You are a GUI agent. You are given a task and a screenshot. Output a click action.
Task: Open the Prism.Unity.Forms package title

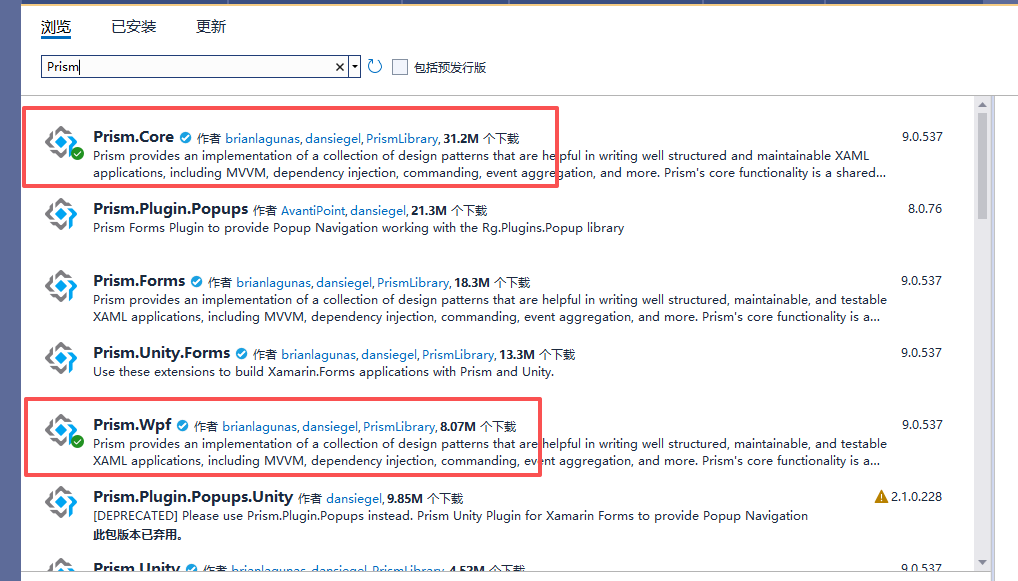(162, 353)
